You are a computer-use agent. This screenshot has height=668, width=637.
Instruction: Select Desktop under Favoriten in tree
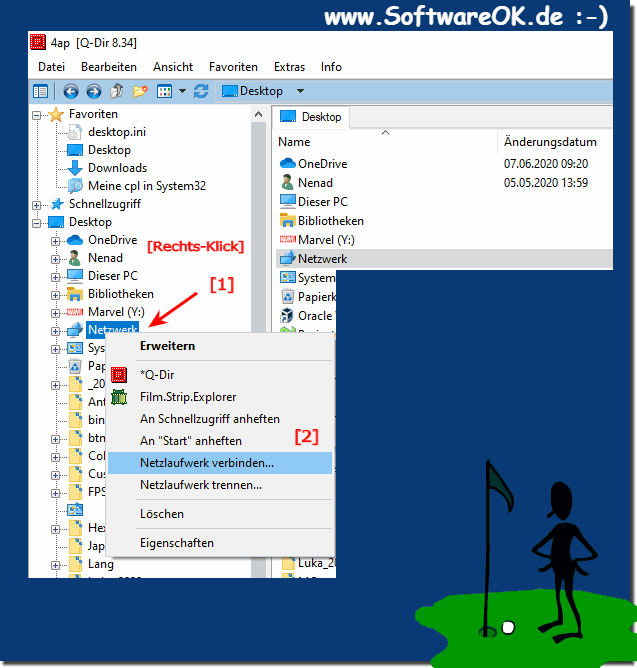click(109, 150)
